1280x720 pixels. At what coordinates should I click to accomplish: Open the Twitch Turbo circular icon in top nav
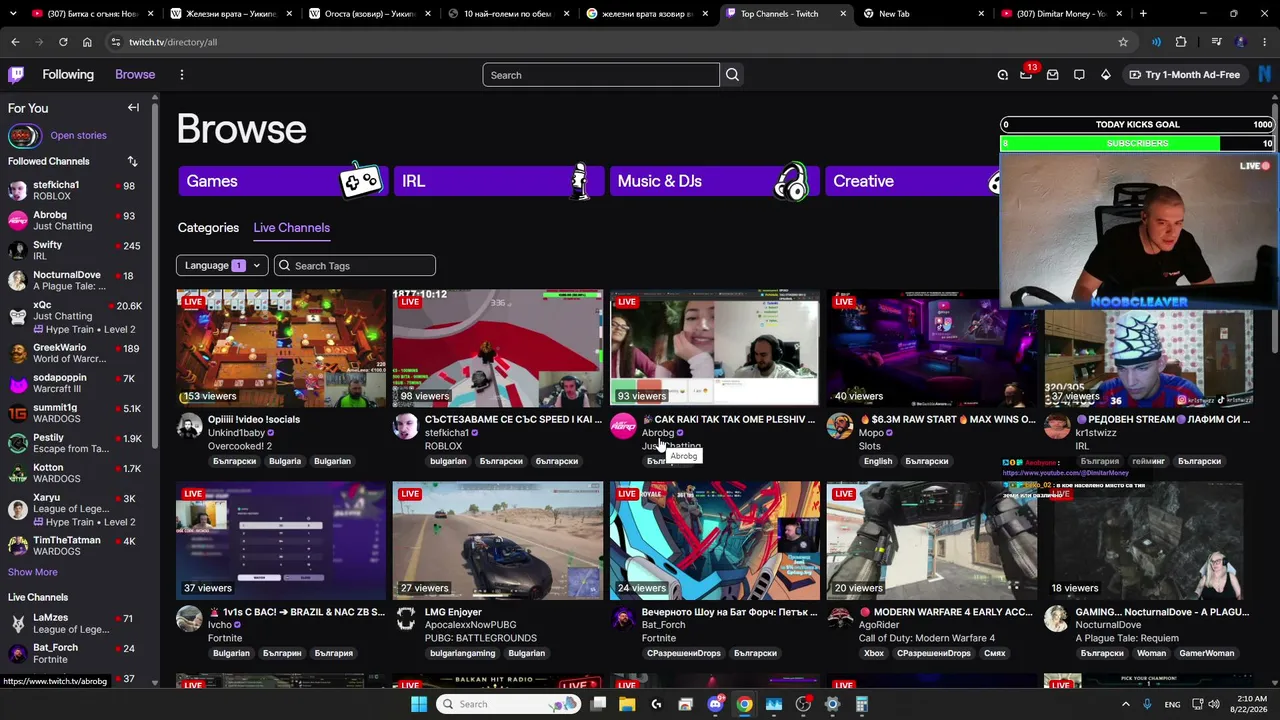[1002, 75]
